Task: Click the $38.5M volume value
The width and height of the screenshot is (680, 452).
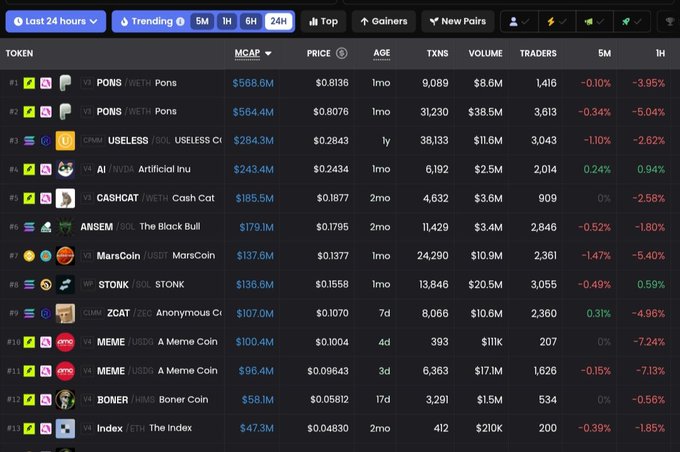Action: coord(485,112)
